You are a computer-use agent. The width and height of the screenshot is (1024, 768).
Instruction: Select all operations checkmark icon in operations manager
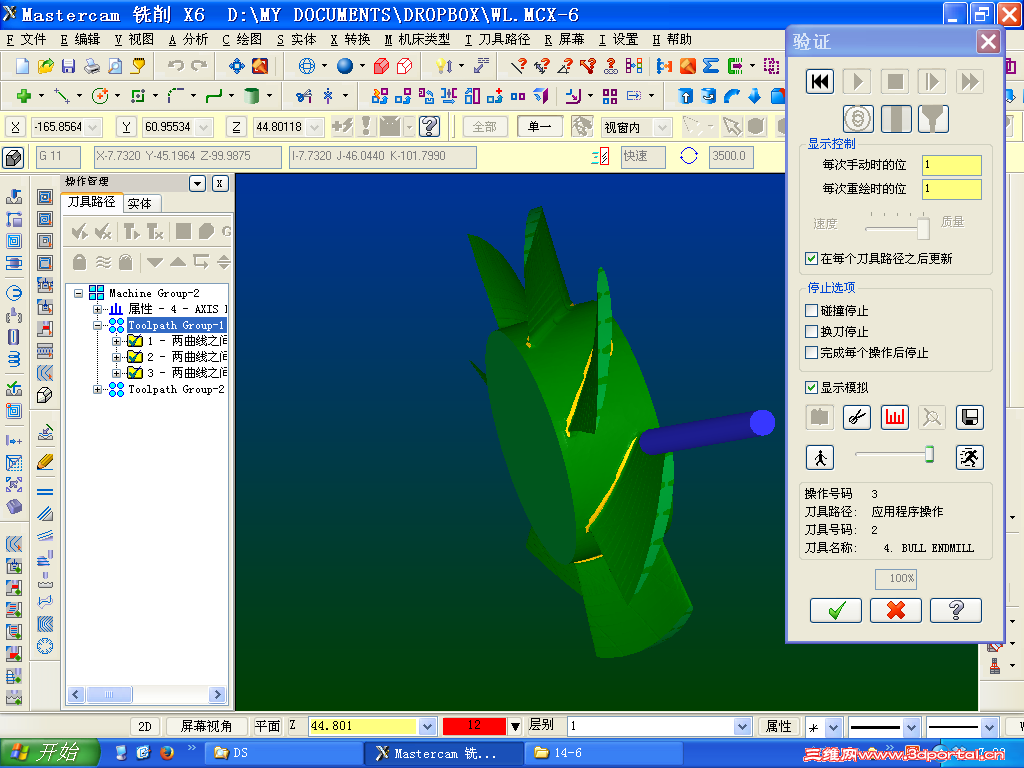(x=80, y=231)
